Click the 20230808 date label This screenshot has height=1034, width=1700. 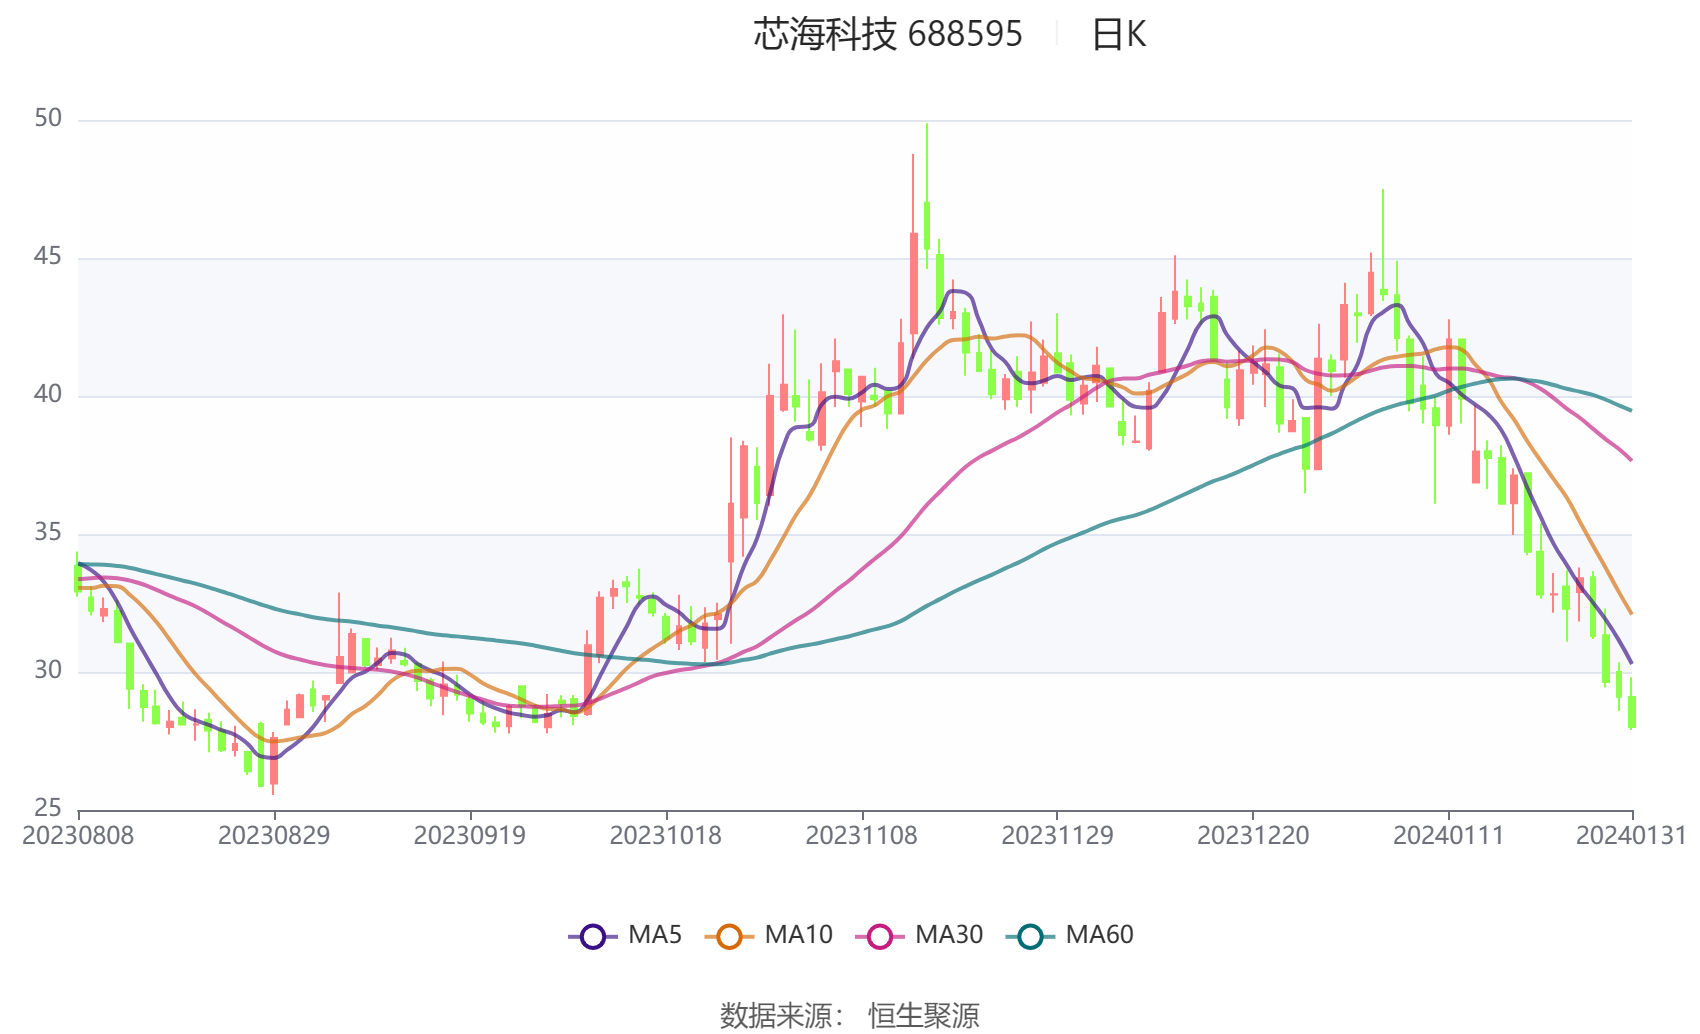coord(78,836)
